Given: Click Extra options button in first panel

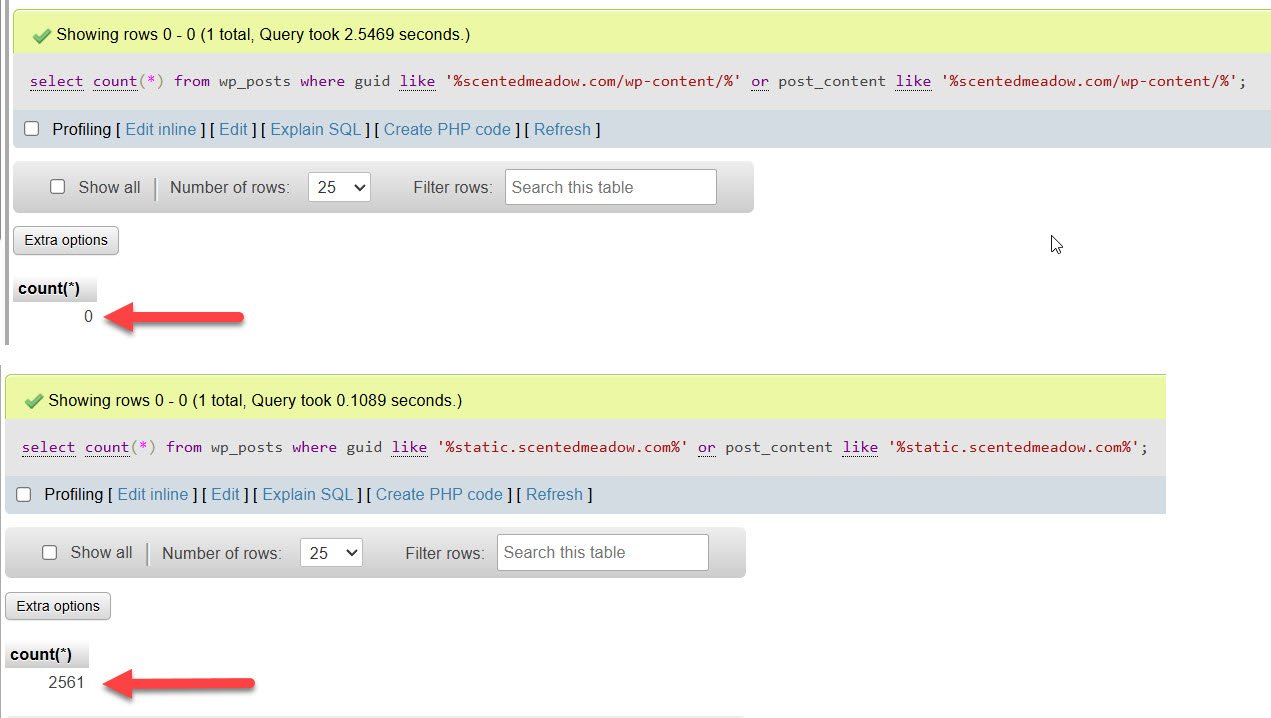Looking at the screenshot, I should 66,240.
